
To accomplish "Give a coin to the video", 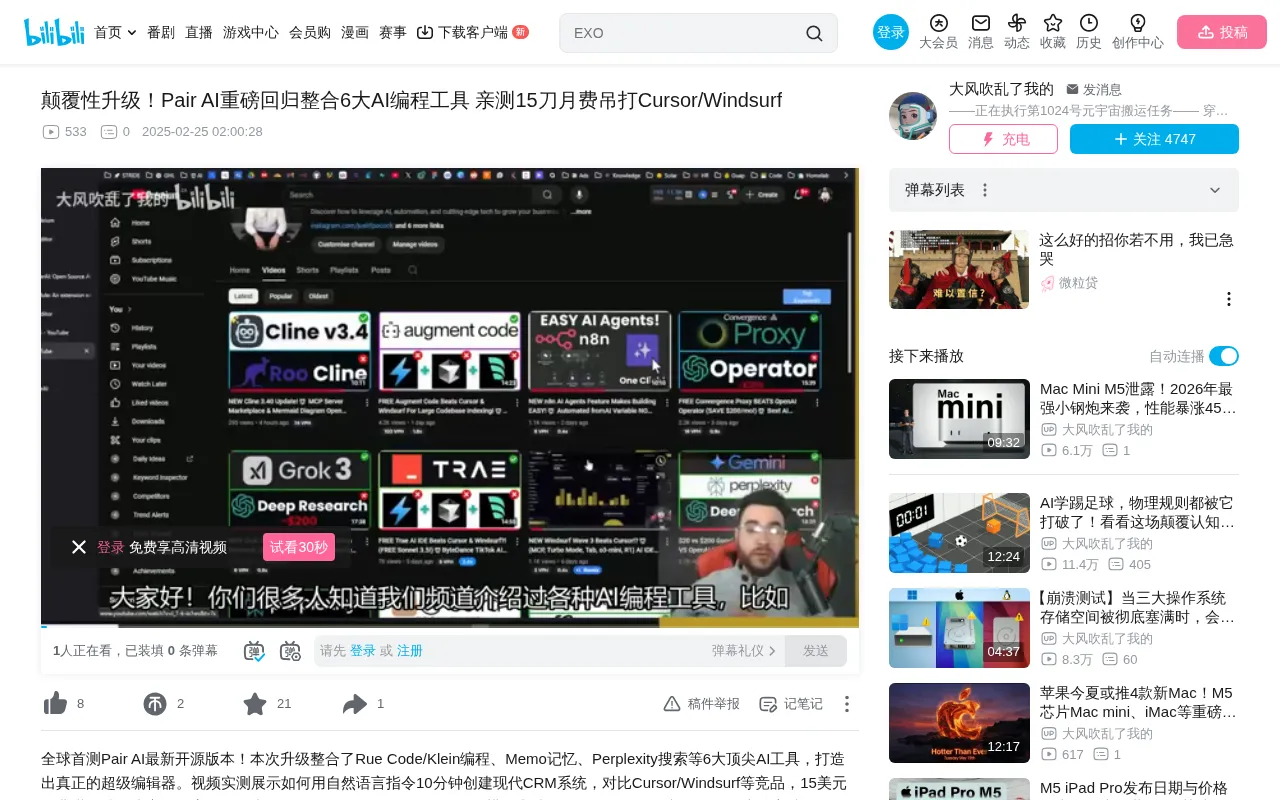I will [x=155, y=704].
